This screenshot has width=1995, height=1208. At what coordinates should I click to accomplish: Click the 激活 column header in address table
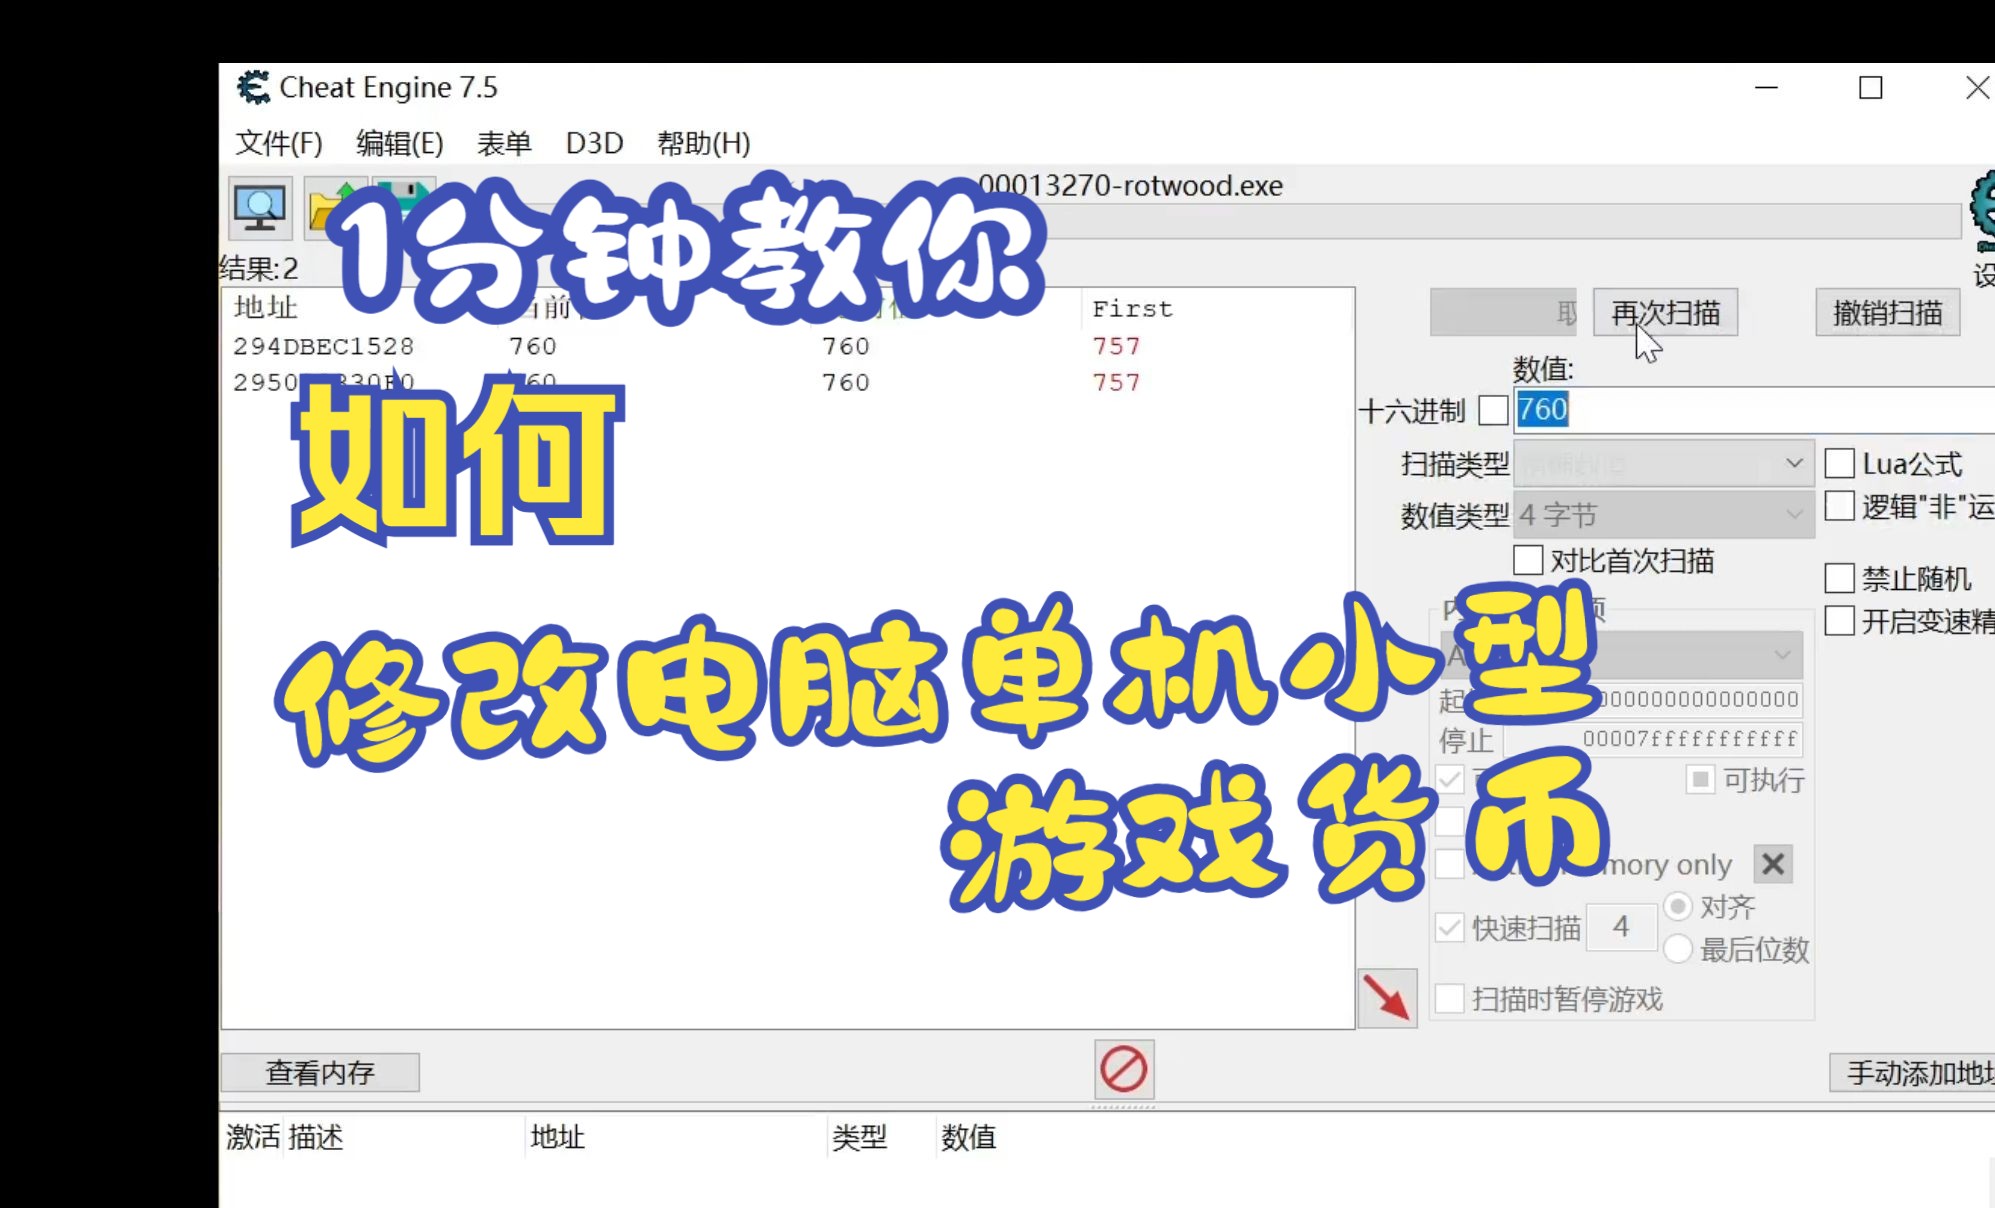[x=253, y=1137]
